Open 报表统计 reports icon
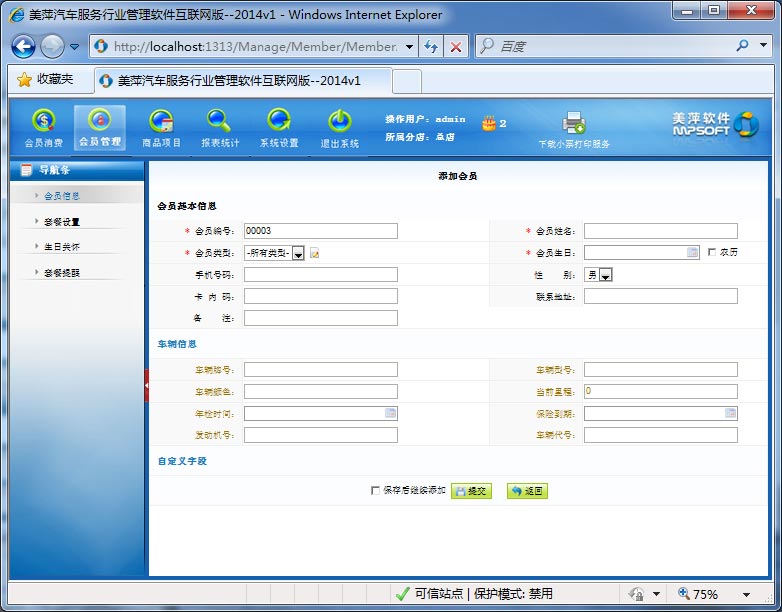Image resolution: width=782 pixels, height=612 pixels. point(219,122)
